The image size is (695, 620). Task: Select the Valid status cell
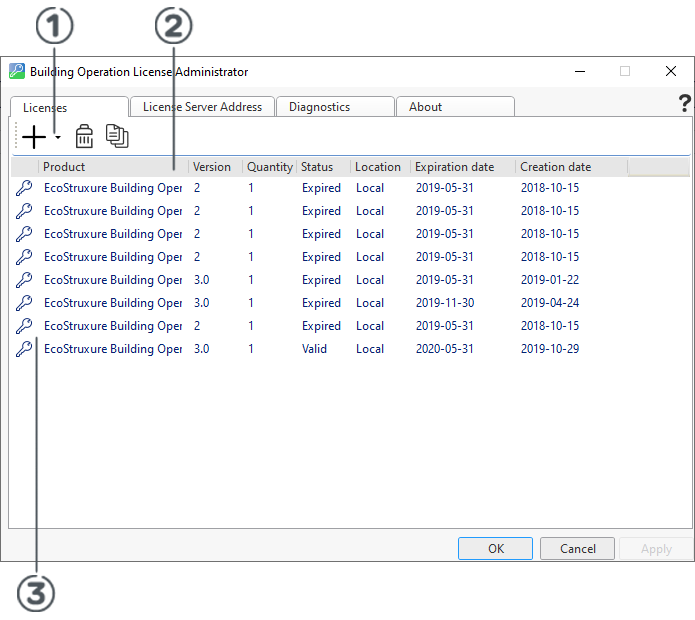pos(314,349)
